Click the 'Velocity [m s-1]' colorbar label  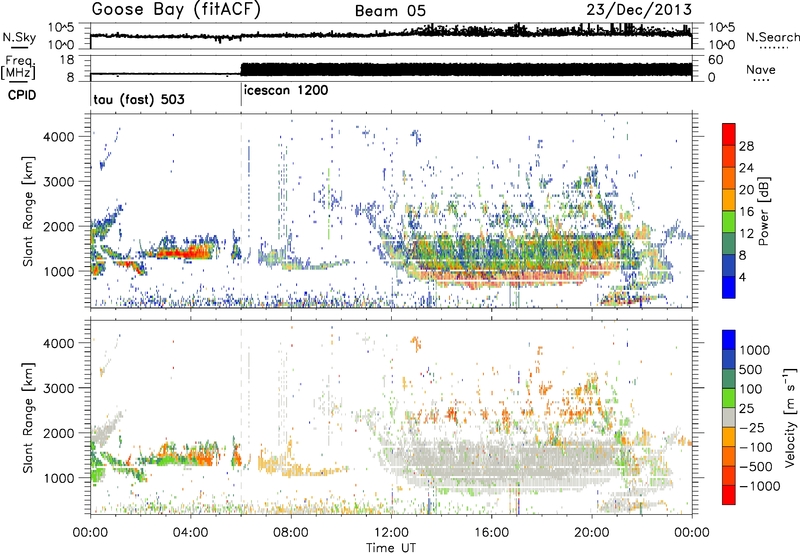[x=790, y=417]
